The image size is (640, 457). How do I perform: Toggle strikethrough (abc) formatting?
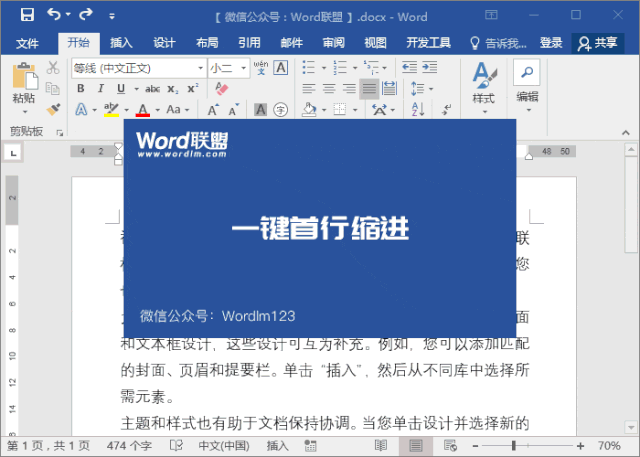point(152,89)
